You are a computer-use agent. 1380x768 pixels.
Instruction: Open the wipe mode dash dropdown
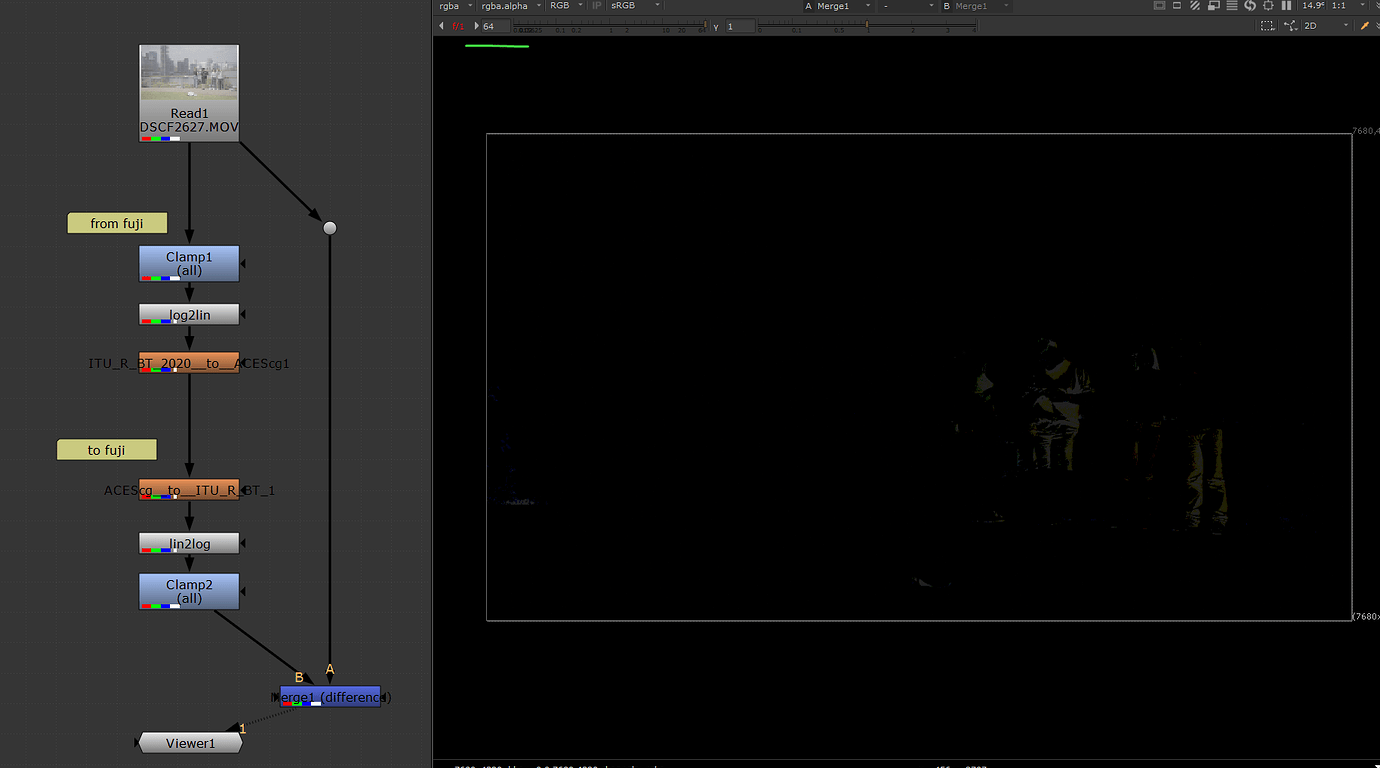[908, 6]
